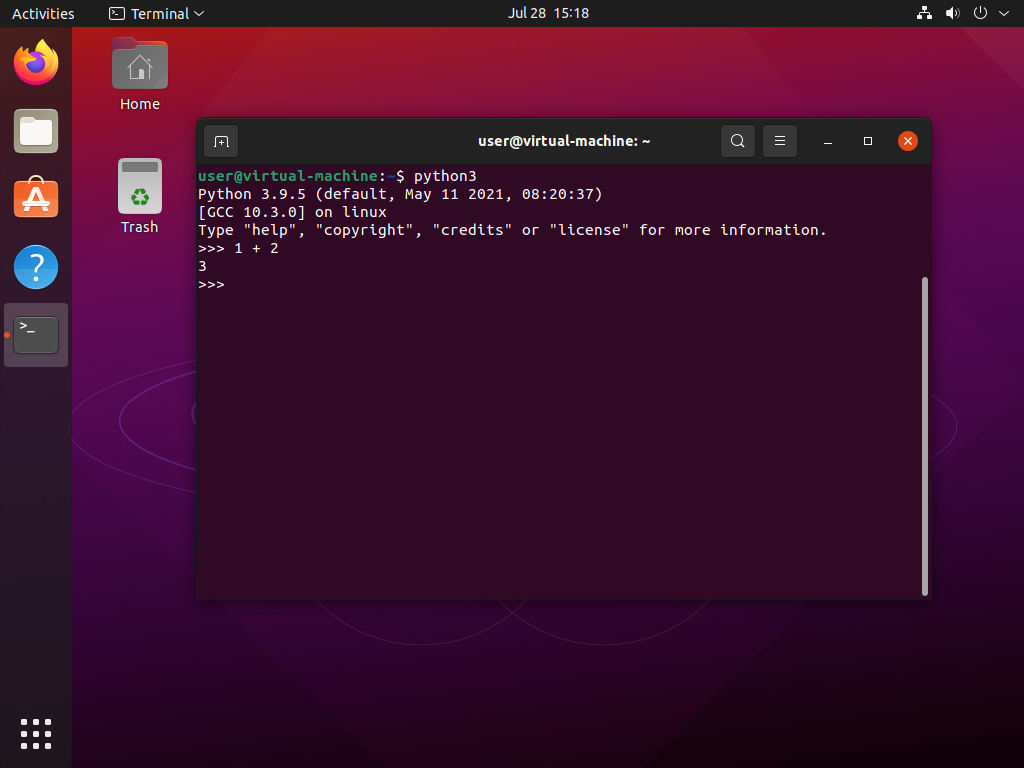1024x768 pixels.
Task: Open the terminal hamburger menu
Action: (x=780, y=141)
